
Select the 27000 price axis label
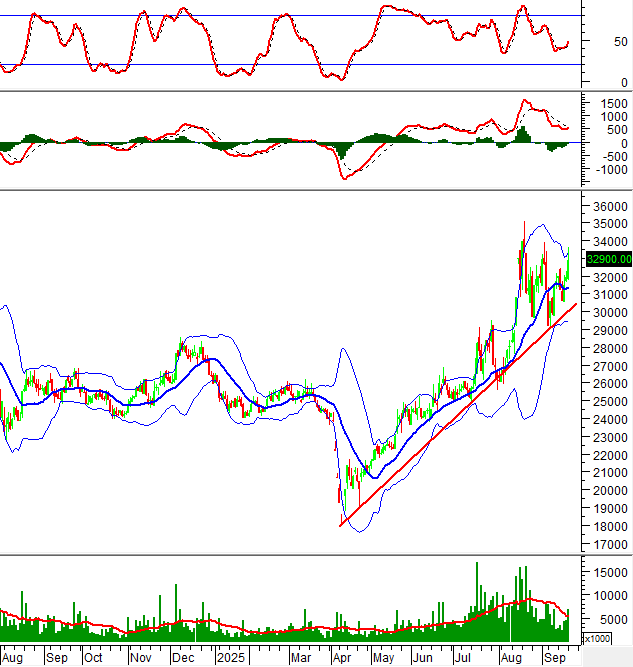[x=610, y=366]
